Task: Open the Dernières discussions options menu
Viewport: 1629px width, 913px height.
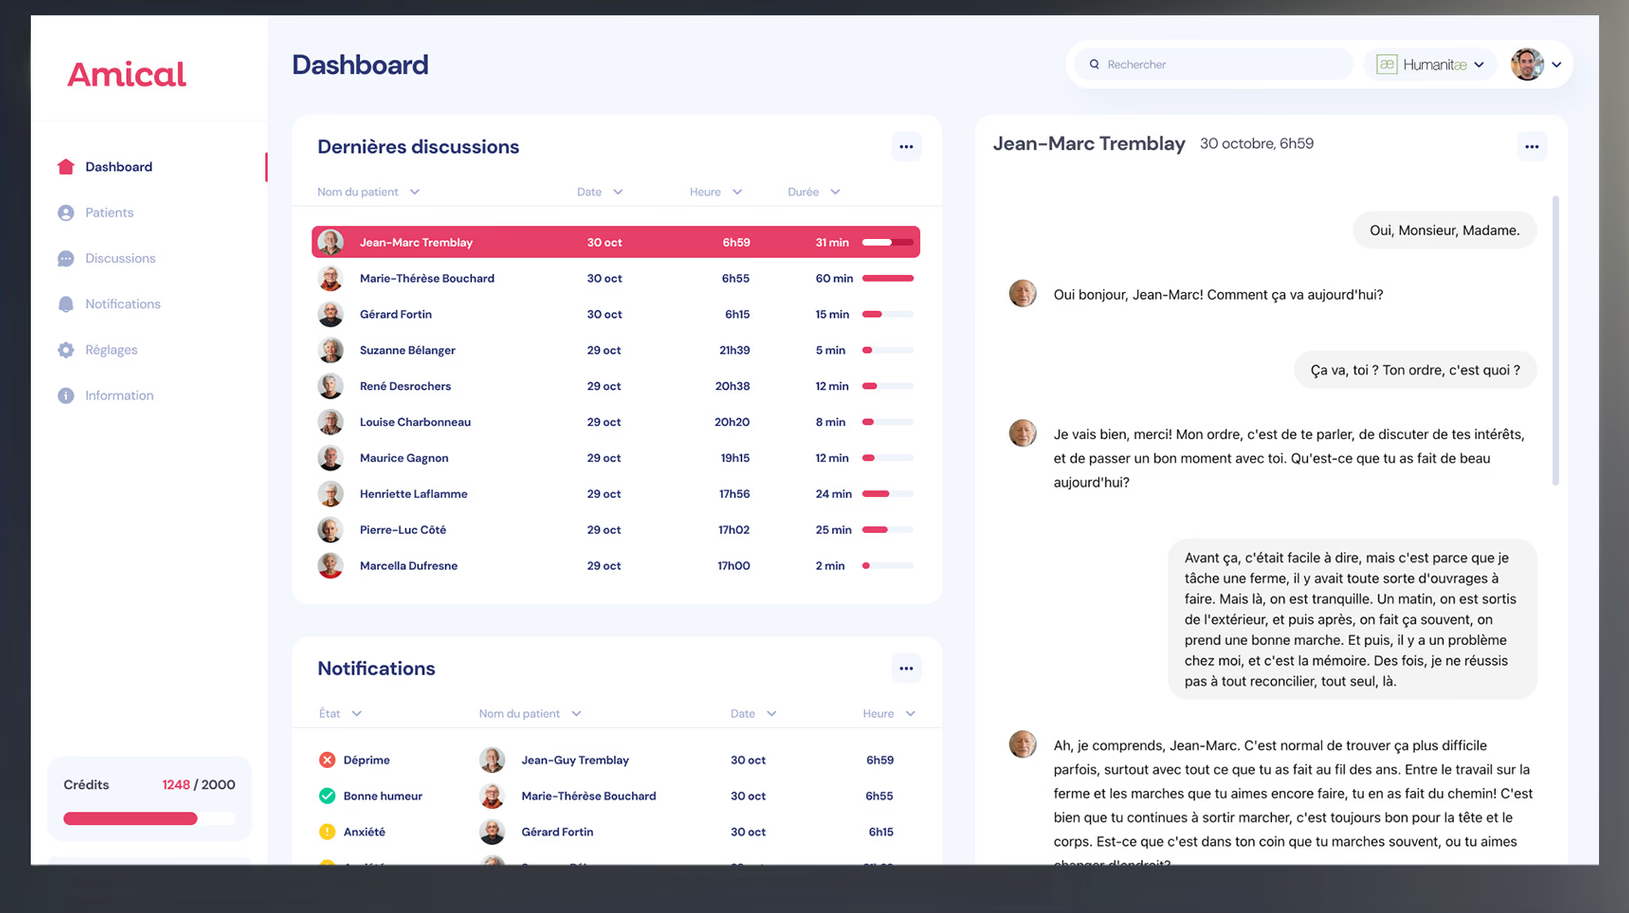Action: [x=906, y=146]
